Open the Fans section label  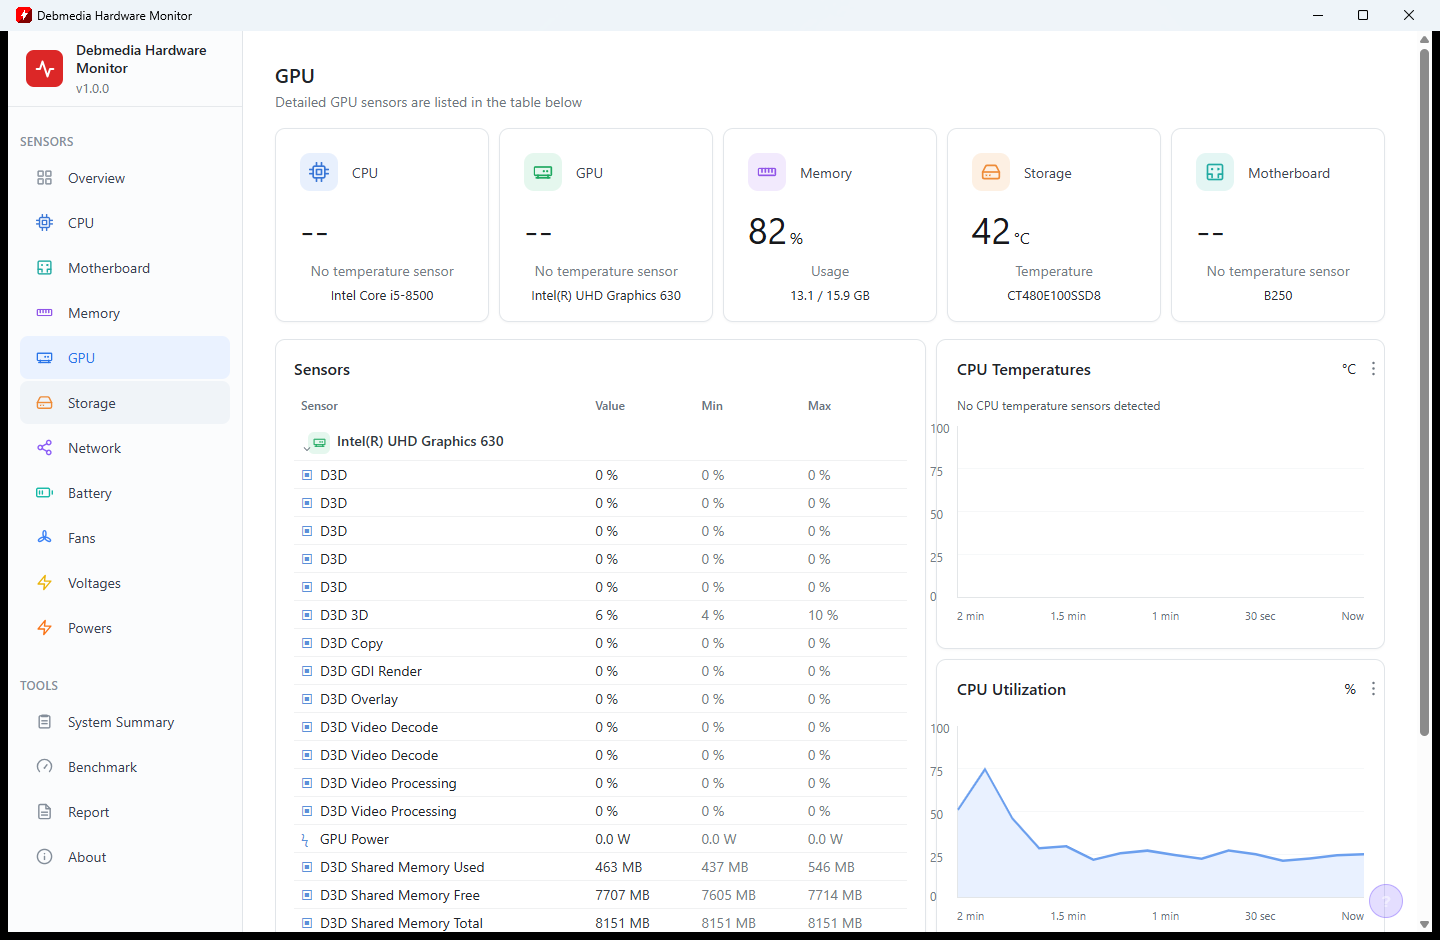(x=82, y=538)
